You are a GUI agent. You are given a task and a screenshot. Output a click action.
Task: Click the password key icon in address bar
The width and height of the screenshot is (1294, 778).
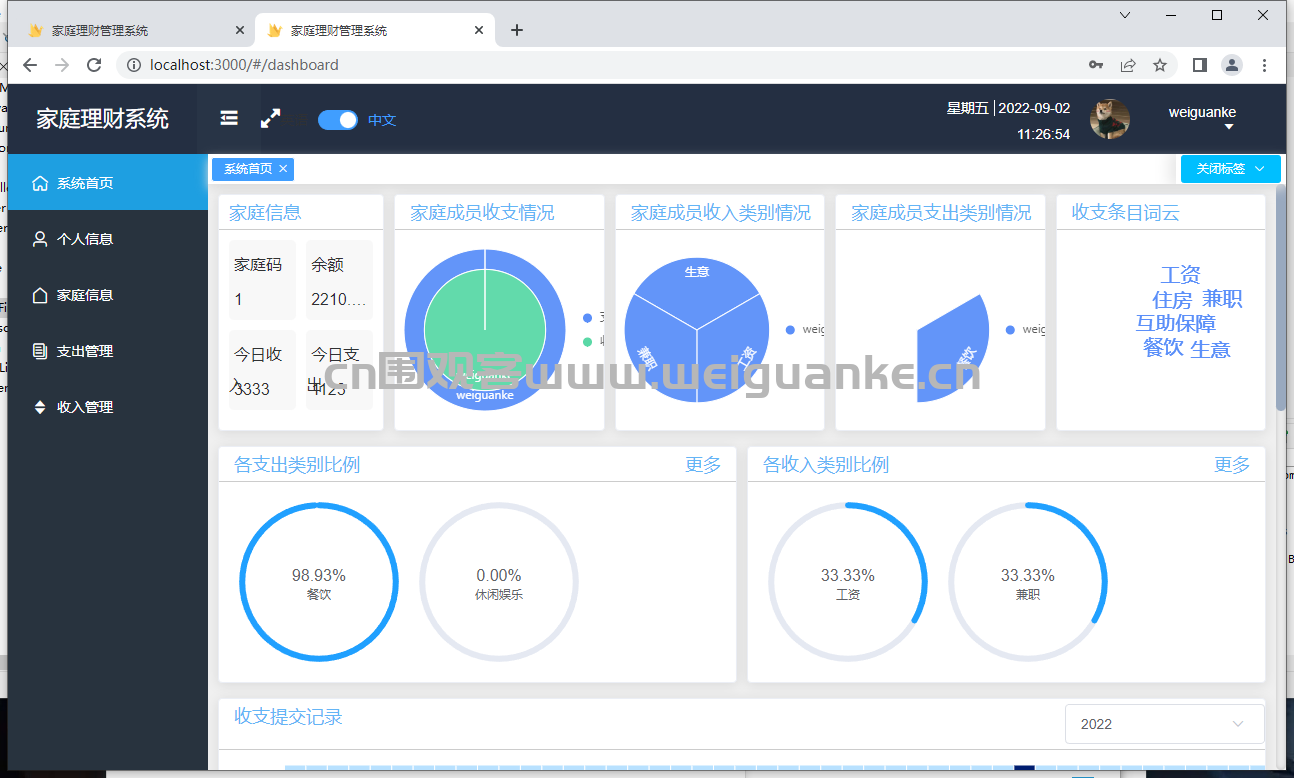(1096, 65)
